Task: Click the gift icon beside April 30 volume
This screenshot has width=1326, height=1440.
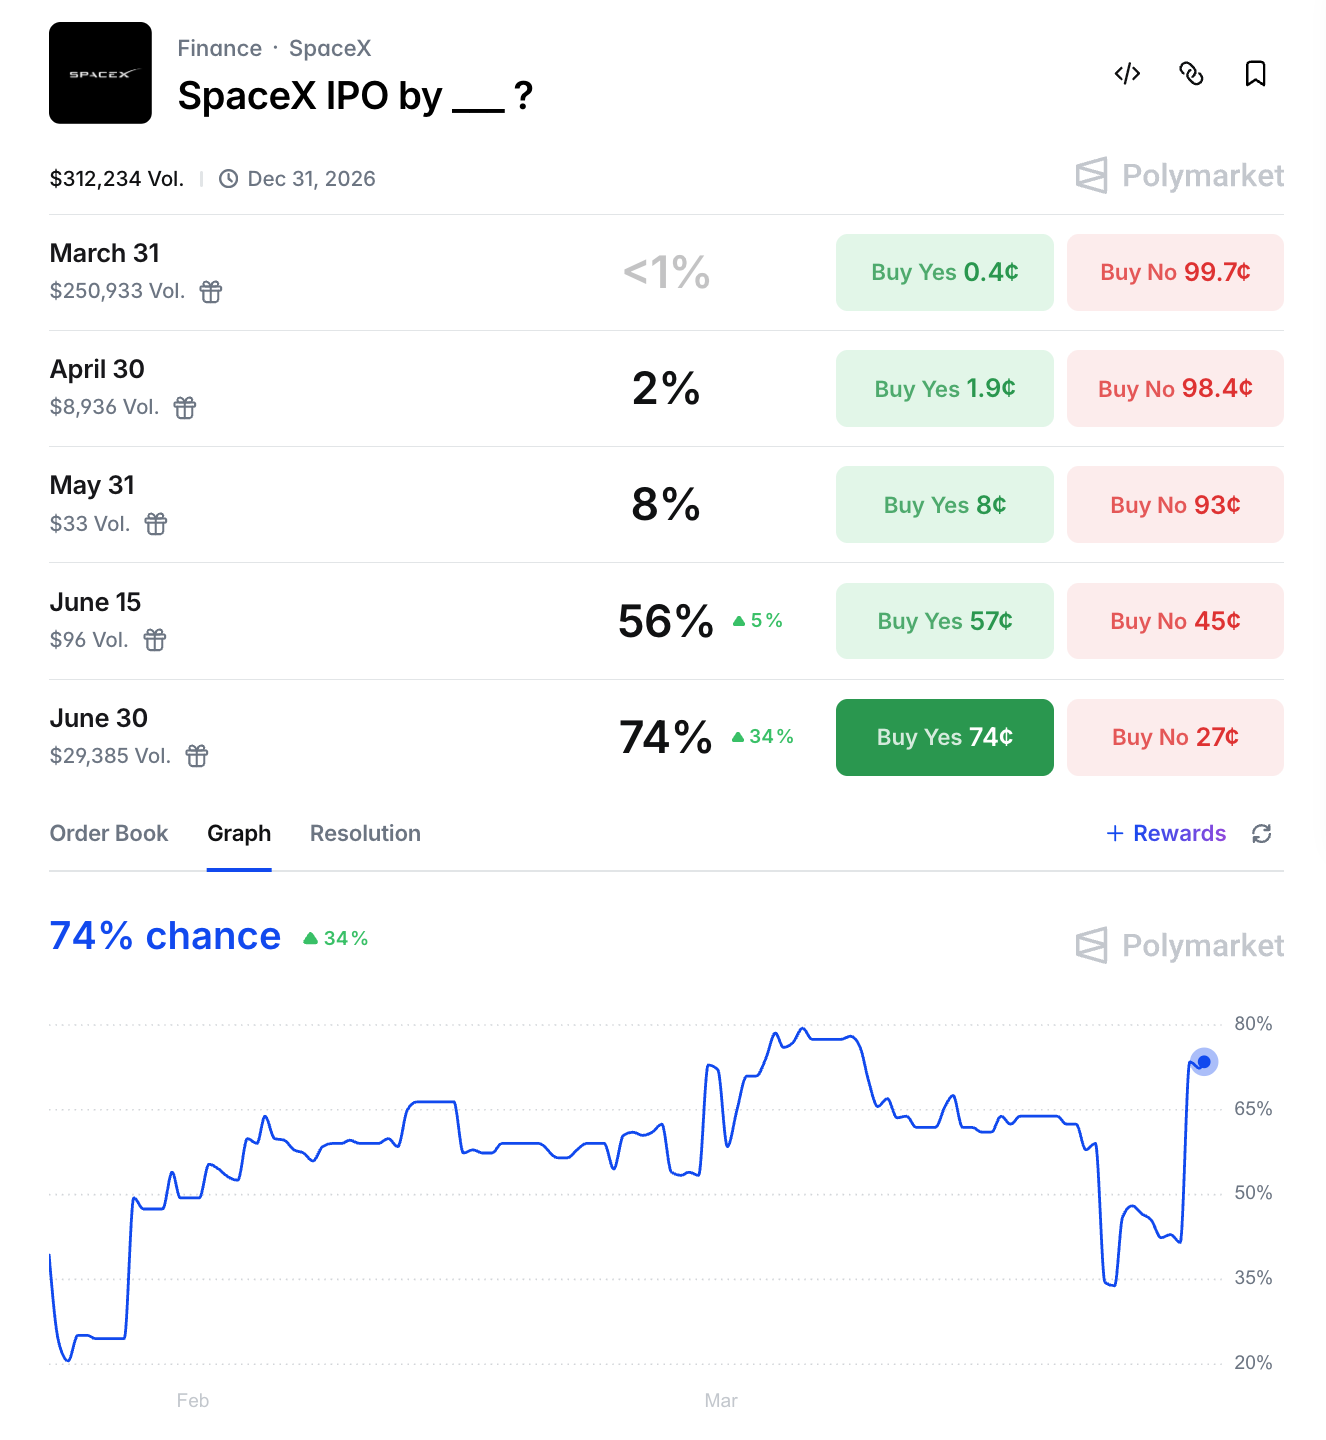Action: coord(185,408)
